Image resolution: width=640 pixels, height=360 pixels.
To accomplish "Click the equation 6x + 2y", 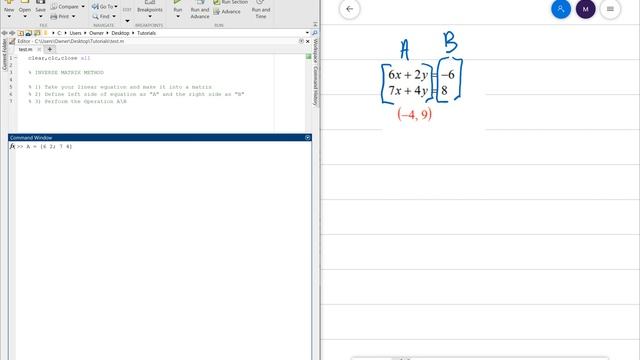I will tap(408, 75).
